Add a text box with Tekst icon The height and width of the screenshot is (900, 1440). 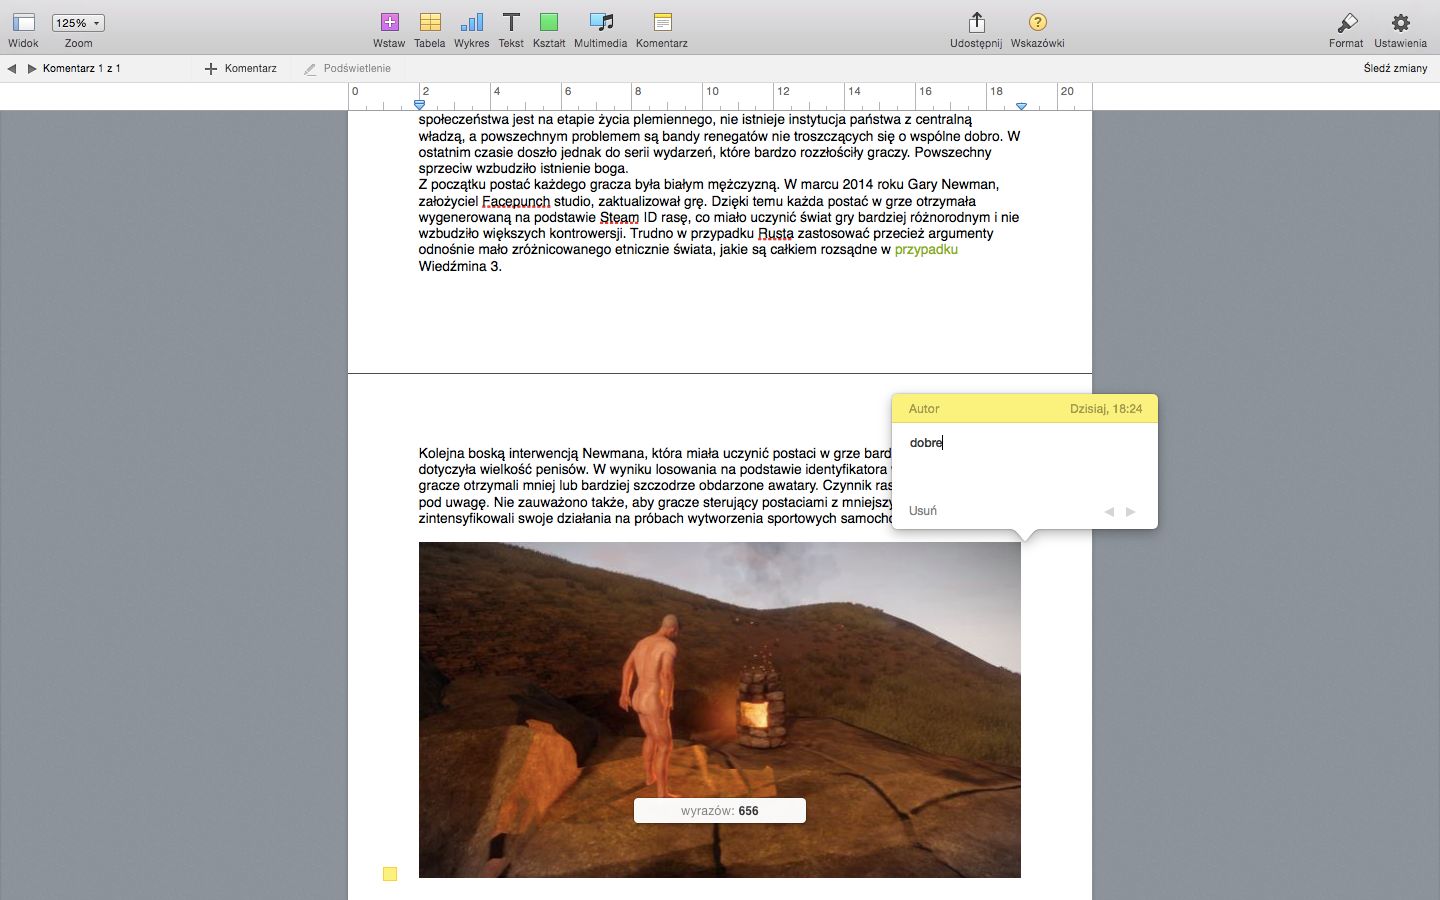pyautogui.click(x=511, y=22)
